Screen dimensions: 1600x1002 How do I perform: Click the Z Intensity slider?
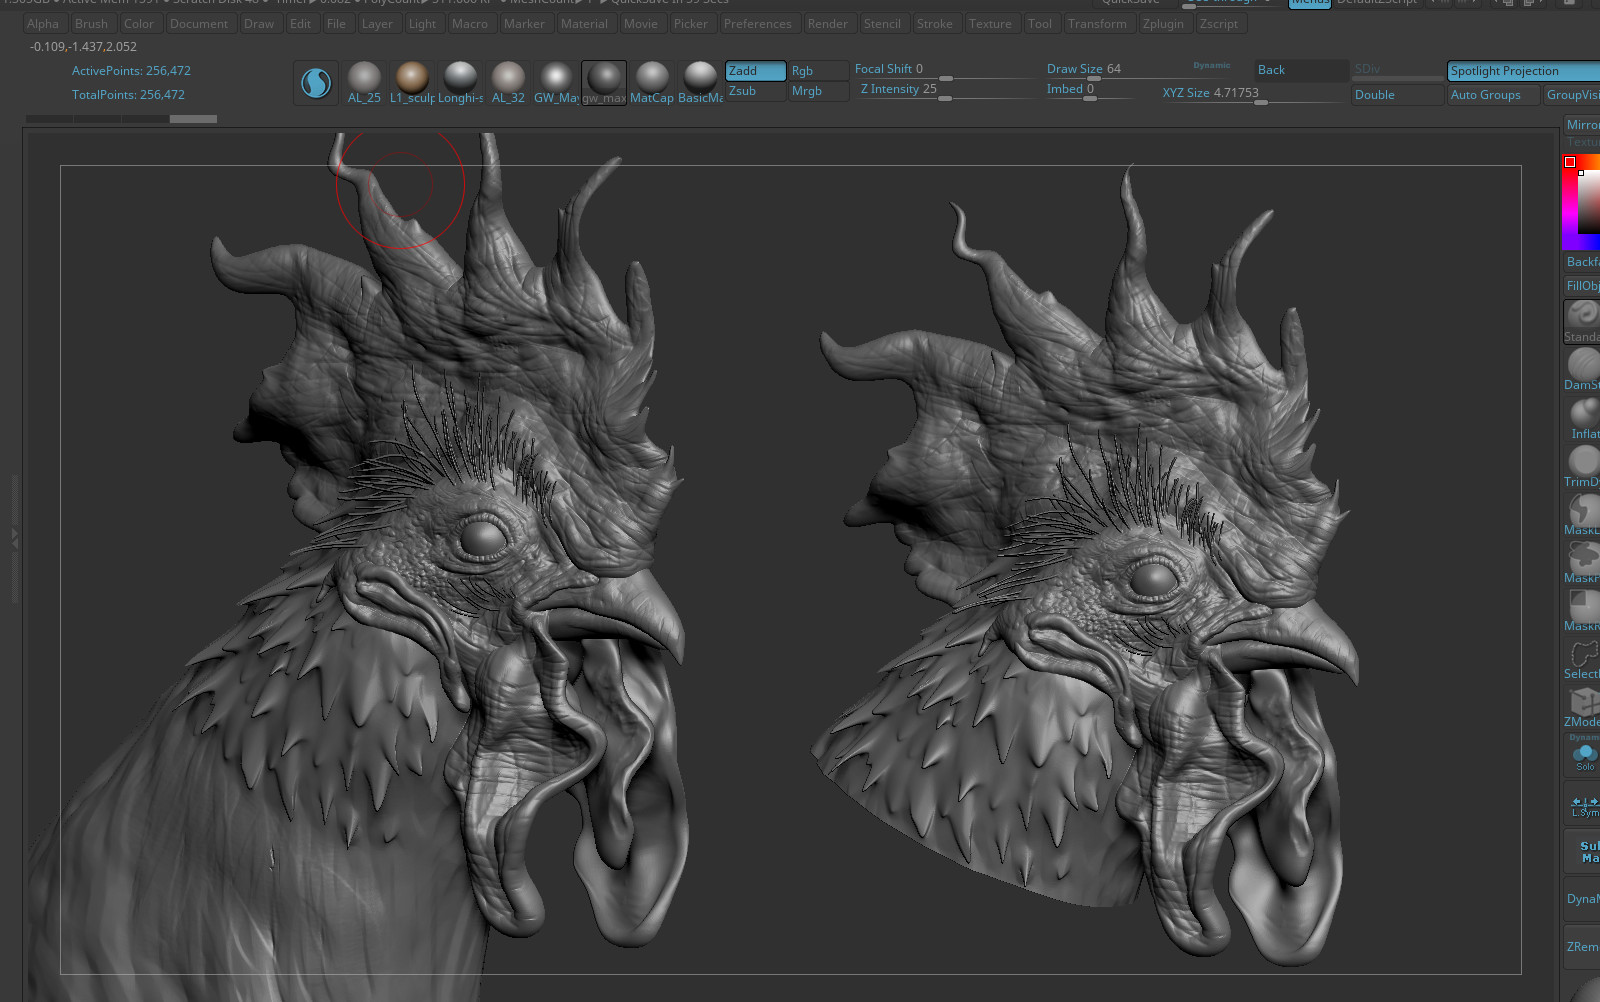[x=944, y=90]
